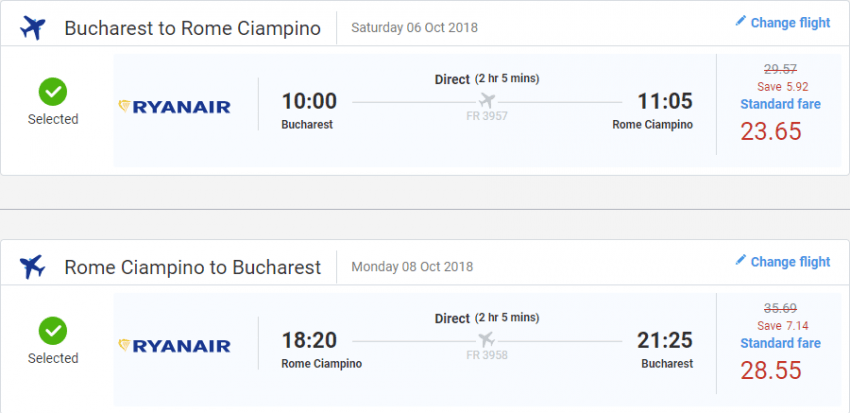
Task: Open Change flight for Bucharest to Rome Ciampino
Action: (x=790, y=23)
